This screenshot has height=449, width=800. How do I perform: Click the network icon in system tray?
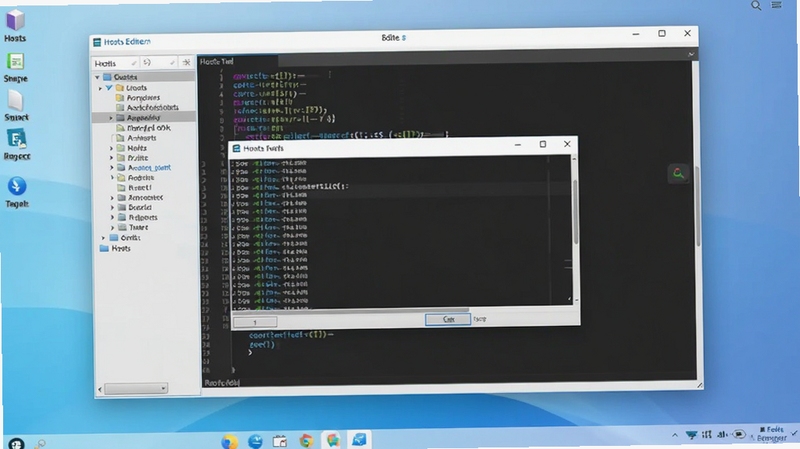tap(691, 435)
